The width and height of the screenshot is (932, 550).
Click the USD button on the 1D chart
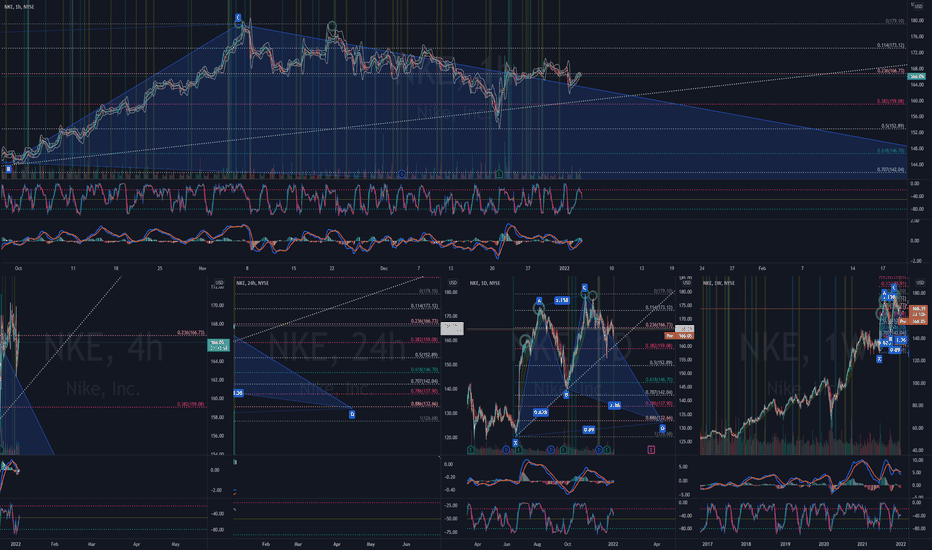(686, 282)
